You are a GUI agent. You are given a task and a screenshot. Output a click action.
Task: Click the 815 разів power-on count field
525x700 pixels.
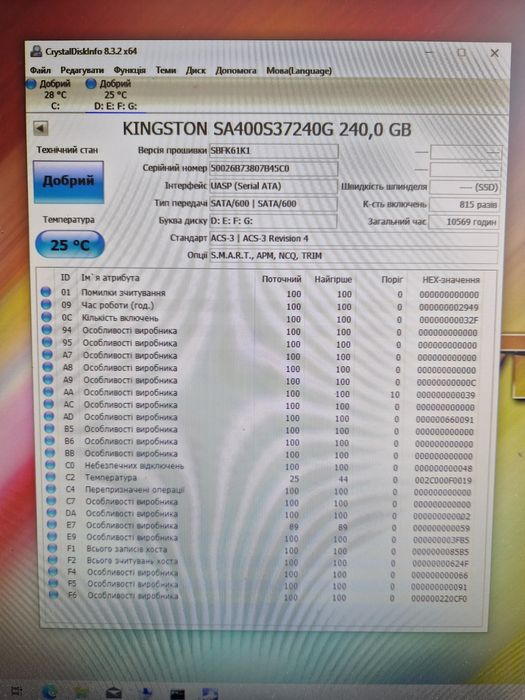coord(464,204)
